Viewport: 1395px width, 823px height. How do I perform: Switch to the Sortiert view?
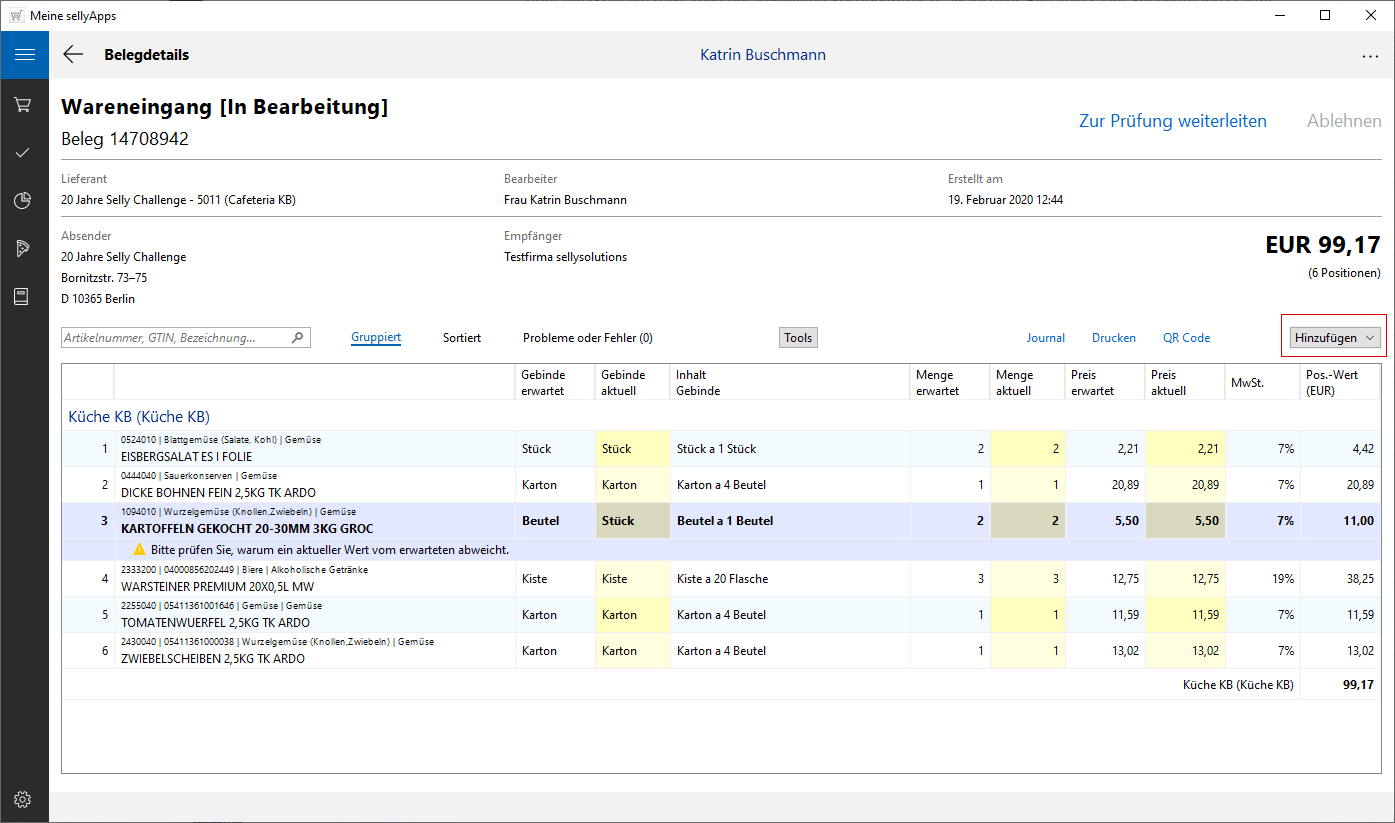(x=462, y=338)
